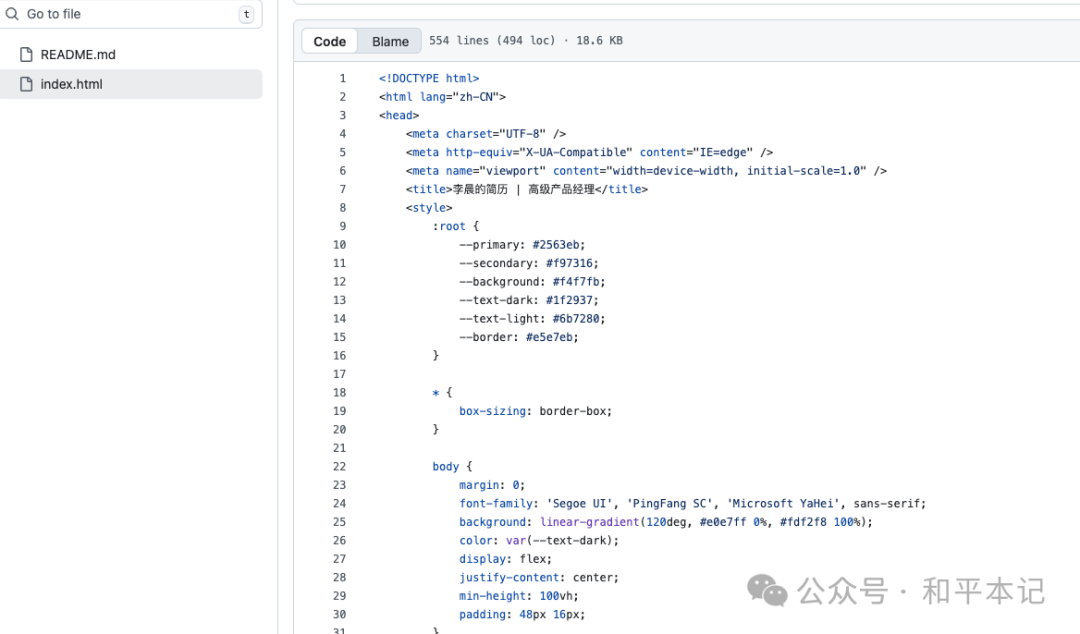The image size is (1080, 634).
Task: Click the meta viewport code line
Action: pyautogui.click(x=646, y=171)
